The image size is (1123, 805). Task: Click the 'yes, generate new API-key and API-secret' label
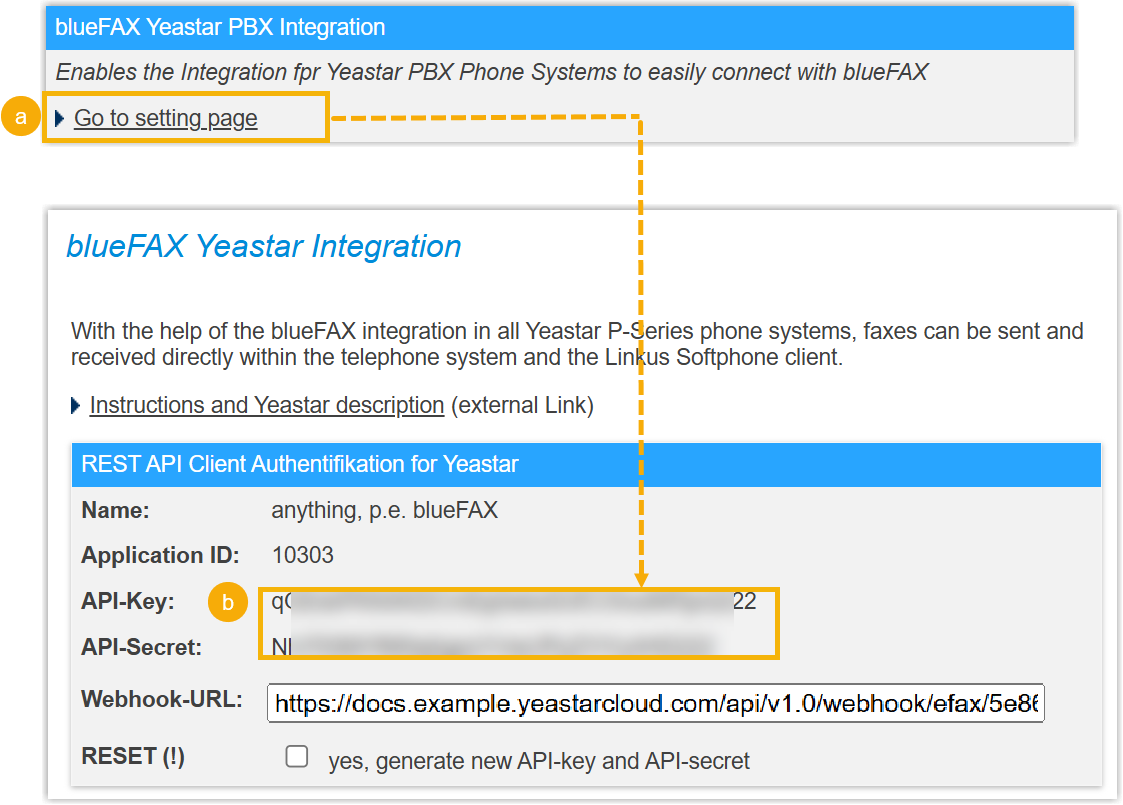click(539, 761)
